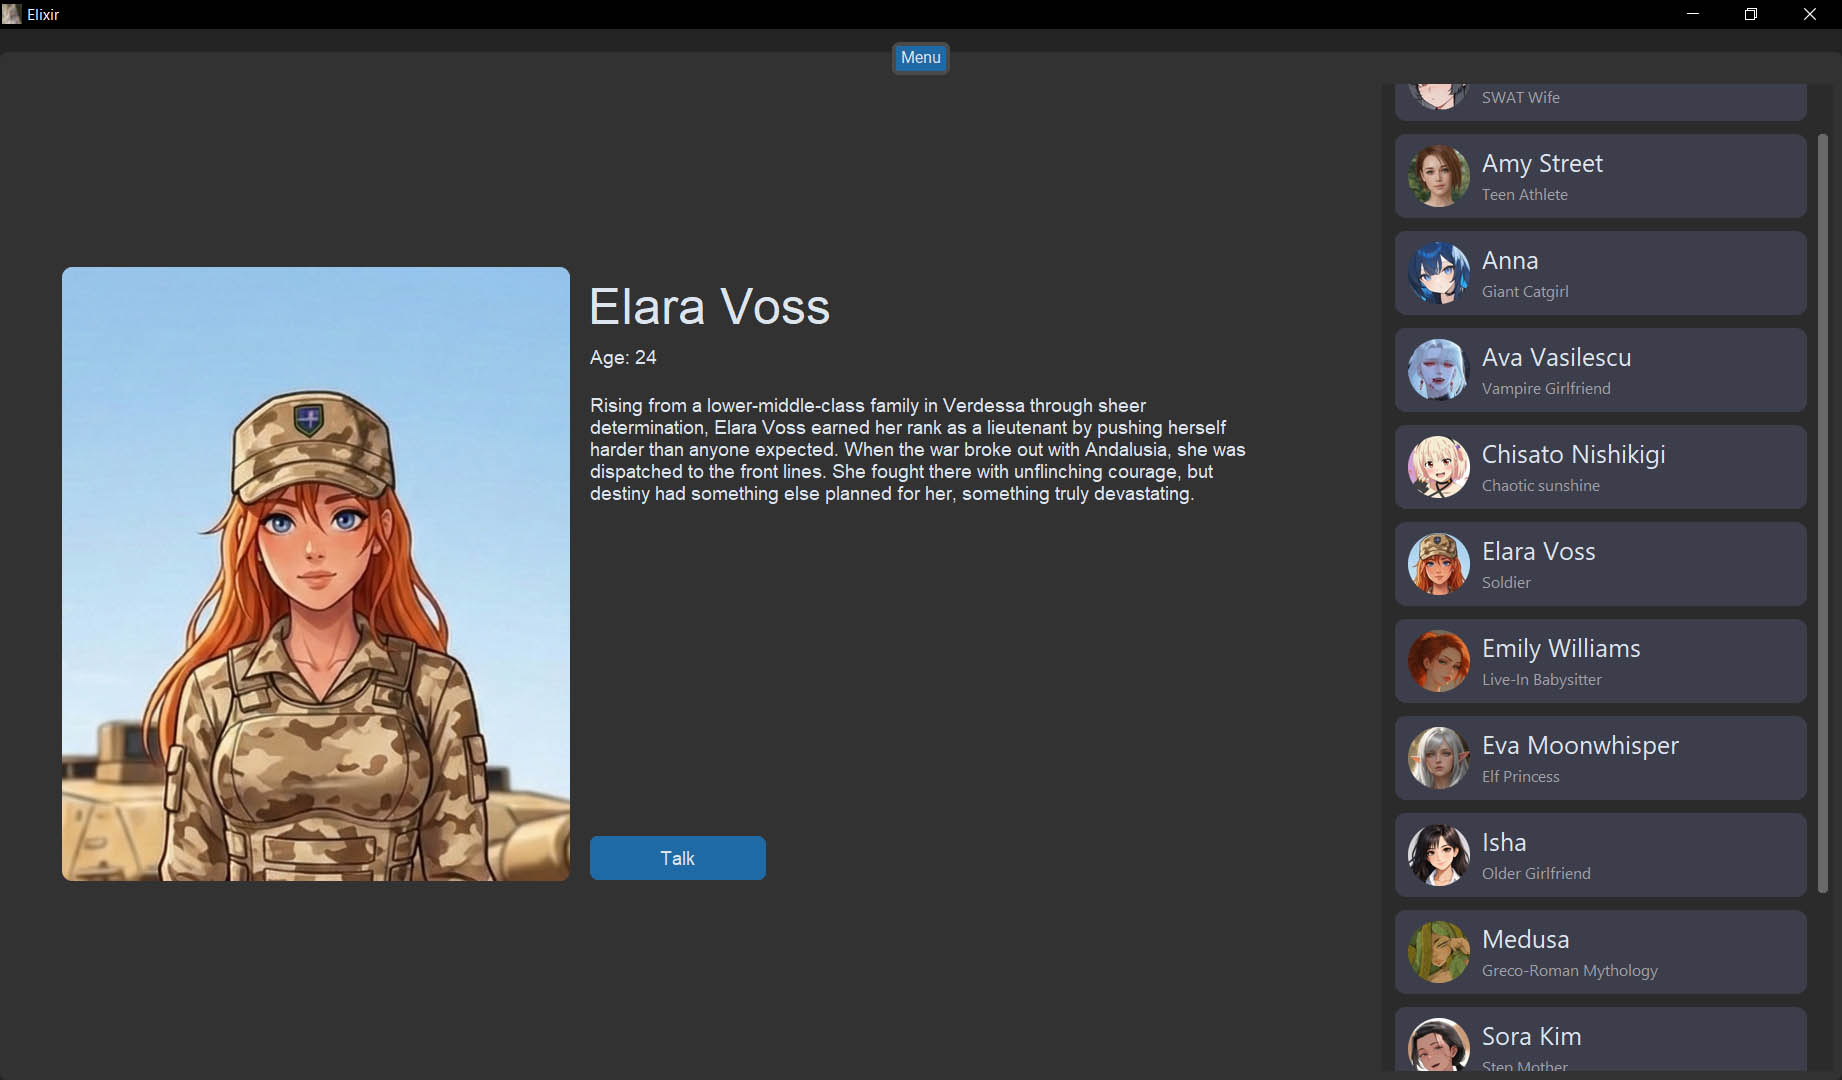The width and height of the screenshot is (1842, 1080).
Task: Click the 'Teen Athlete' subtitle
Action: [x=1524, y=195]
